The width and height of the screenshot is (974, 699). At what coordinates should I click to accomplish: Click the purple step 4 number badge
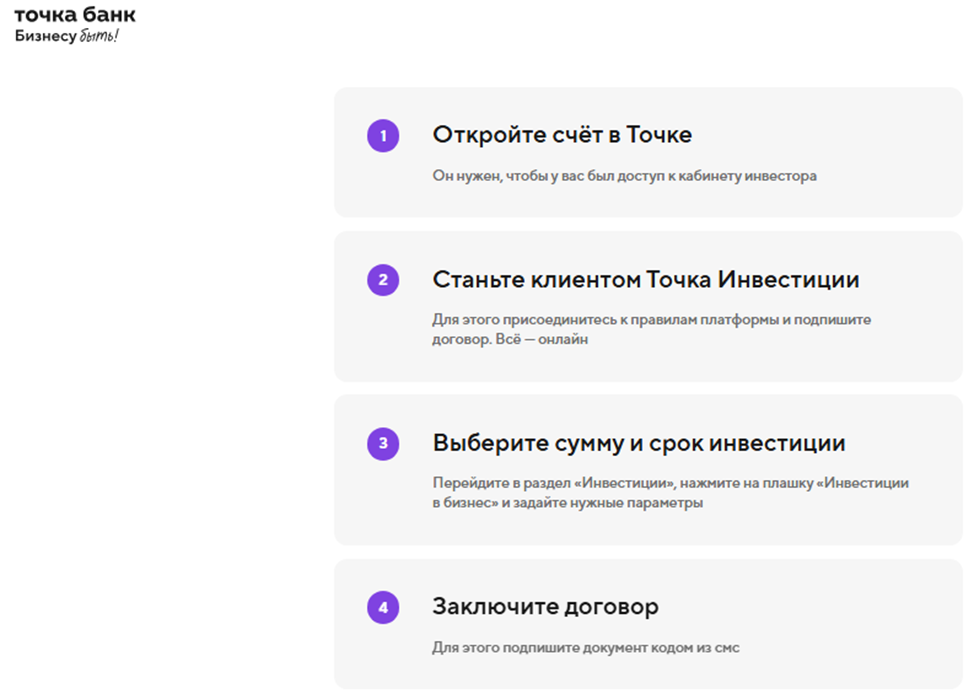click(383, 607)
